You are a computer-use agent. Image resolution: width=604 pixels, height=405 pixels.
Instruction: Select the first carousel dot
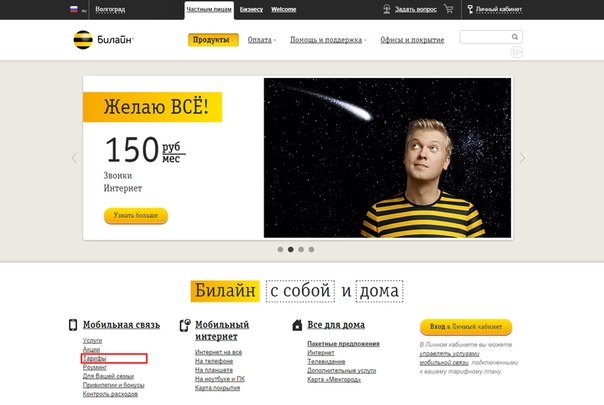[280, 249]
